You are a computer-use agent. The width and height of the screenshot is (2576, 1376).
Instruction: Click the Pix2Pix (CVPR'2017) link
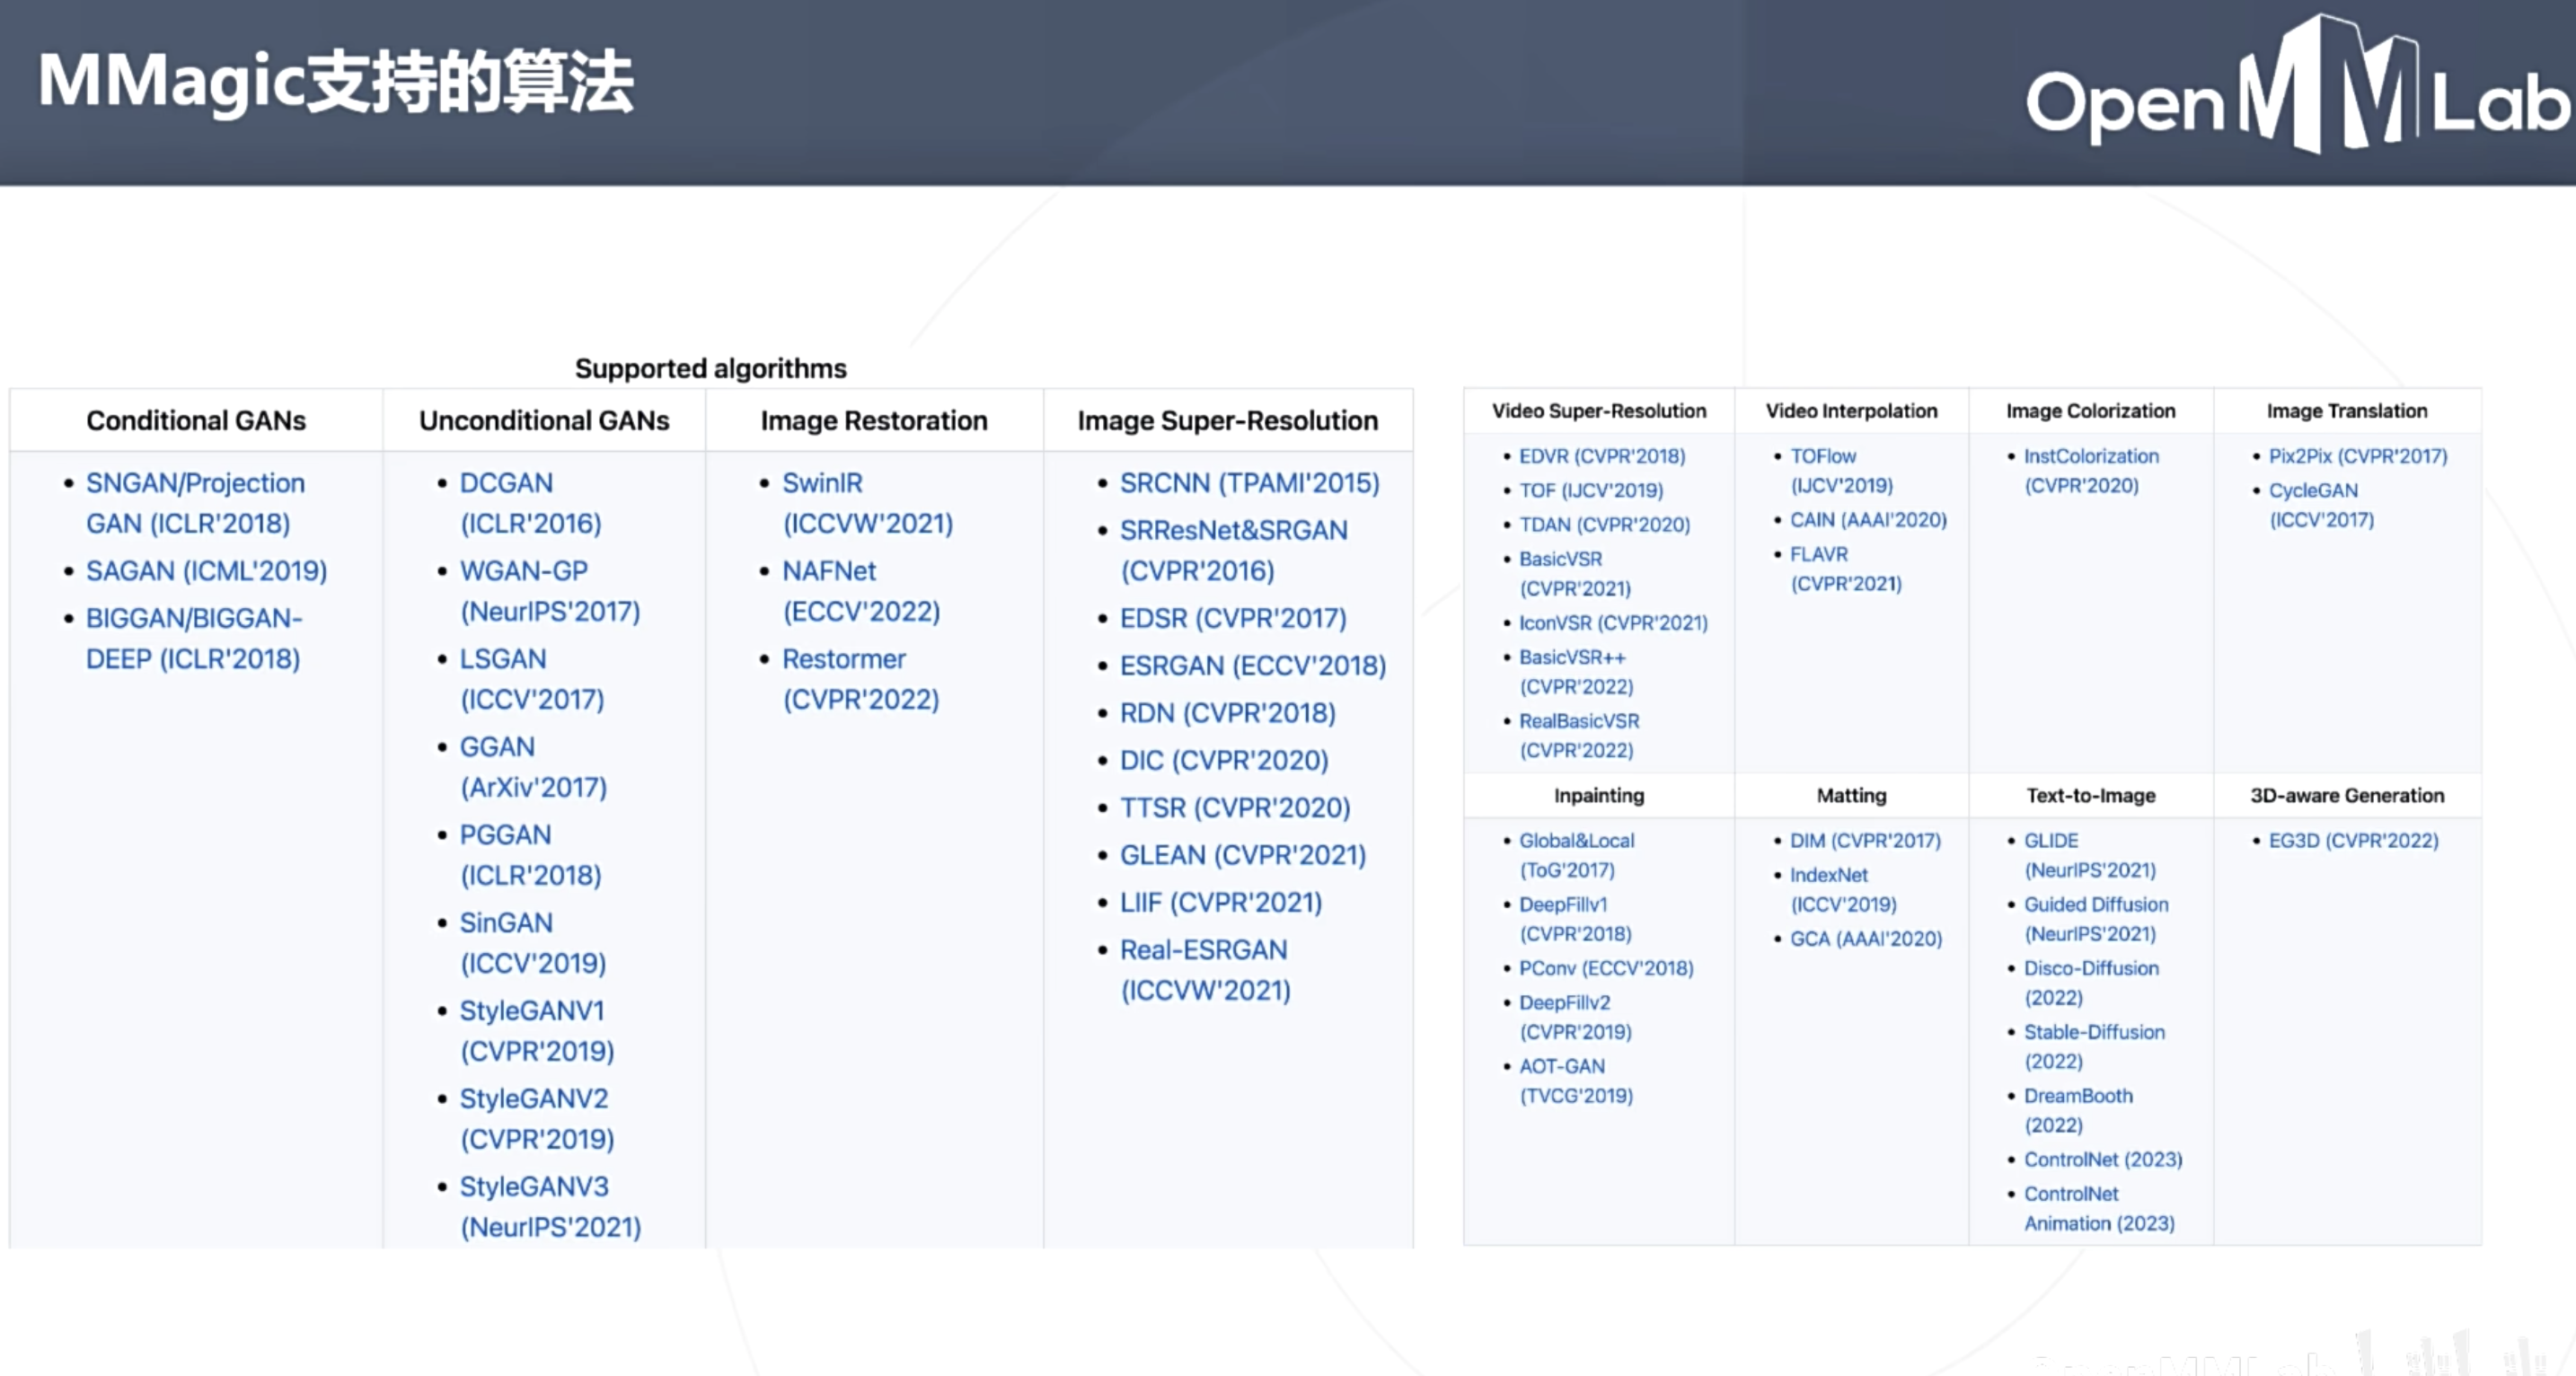2357,456
